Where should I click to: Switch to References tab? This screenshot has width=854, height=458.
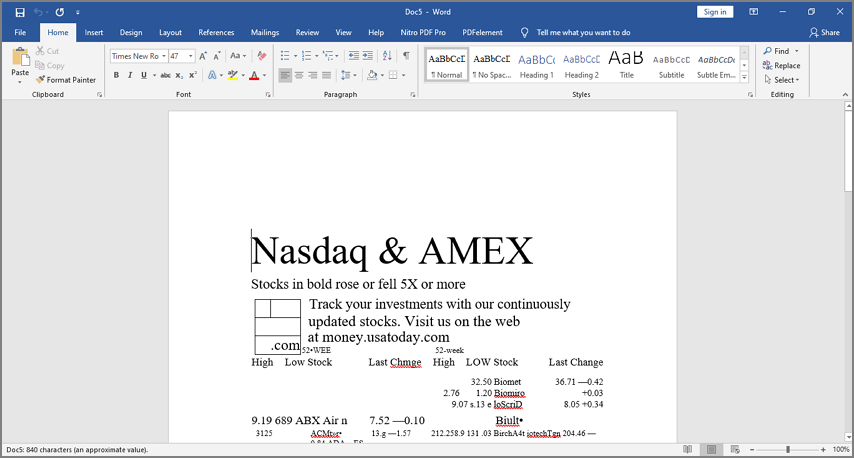click(216, 33)
